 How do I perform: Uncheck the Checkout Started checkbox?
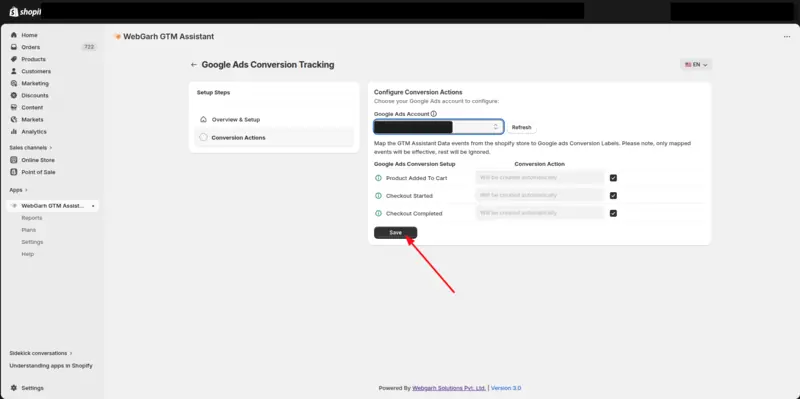(x=613, y=195)
